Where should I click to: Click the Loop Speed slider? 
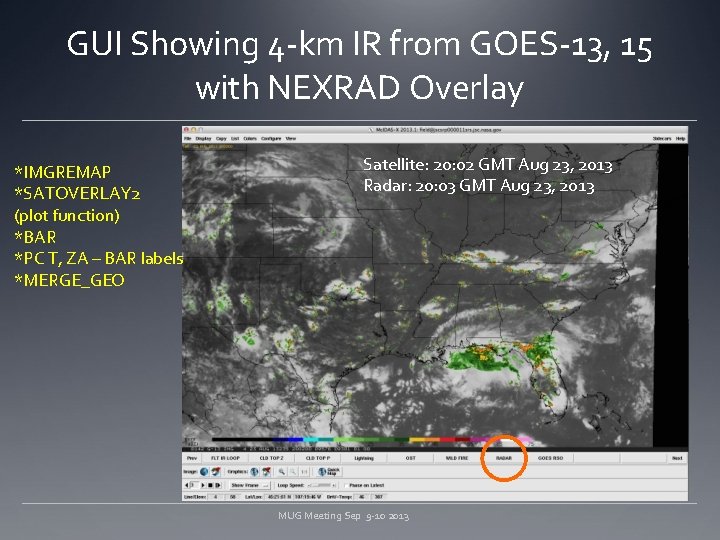click(322, 485)
